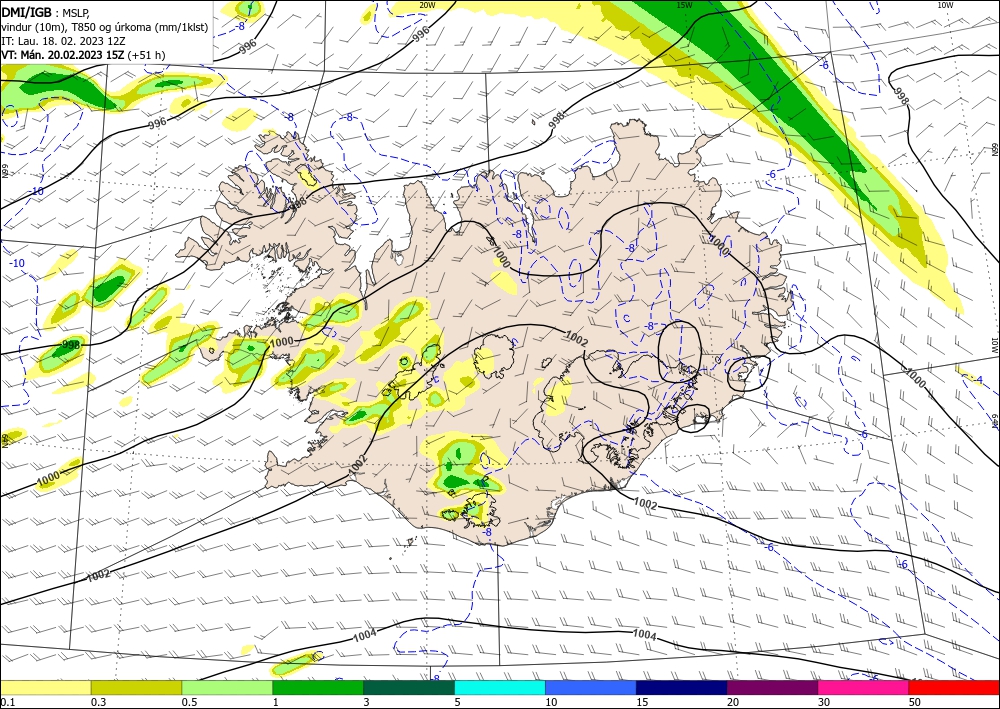The height and width of the screenshot is (709, 1000).
Task: Click the "20W" longitude label
Action: [427, 5]
